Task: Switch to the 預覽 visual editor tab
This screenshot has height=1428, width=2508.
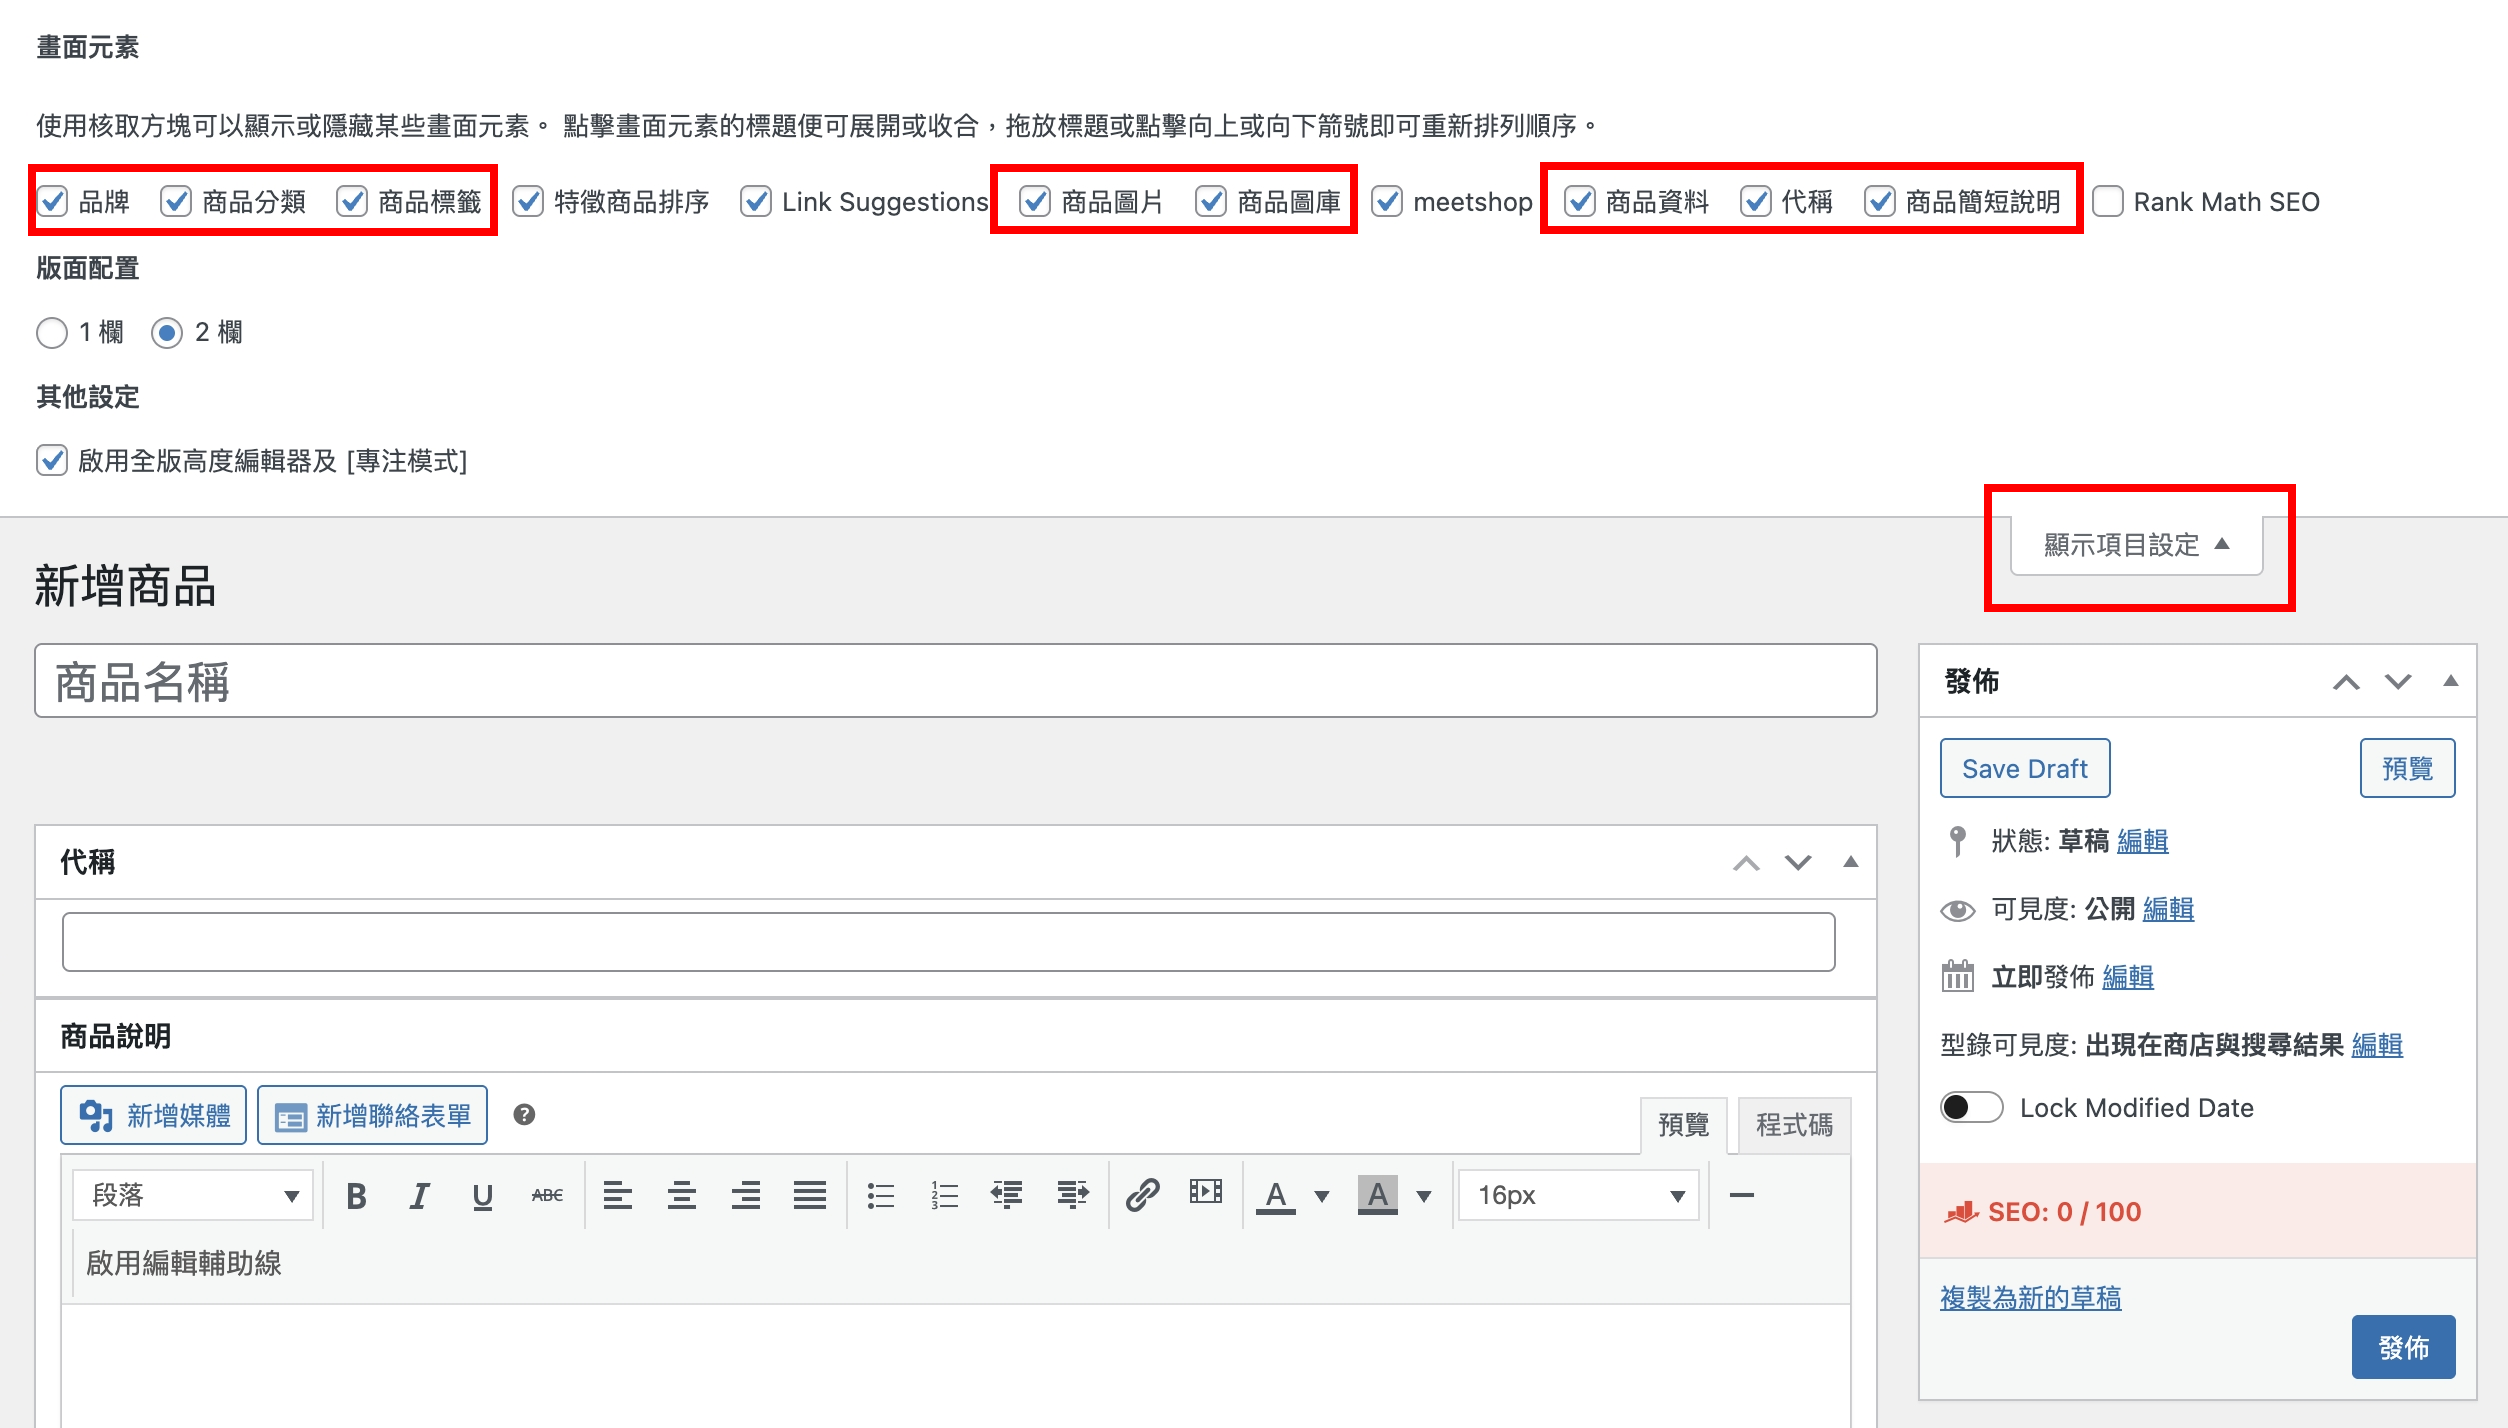Action: (x=1684, y=1125)
